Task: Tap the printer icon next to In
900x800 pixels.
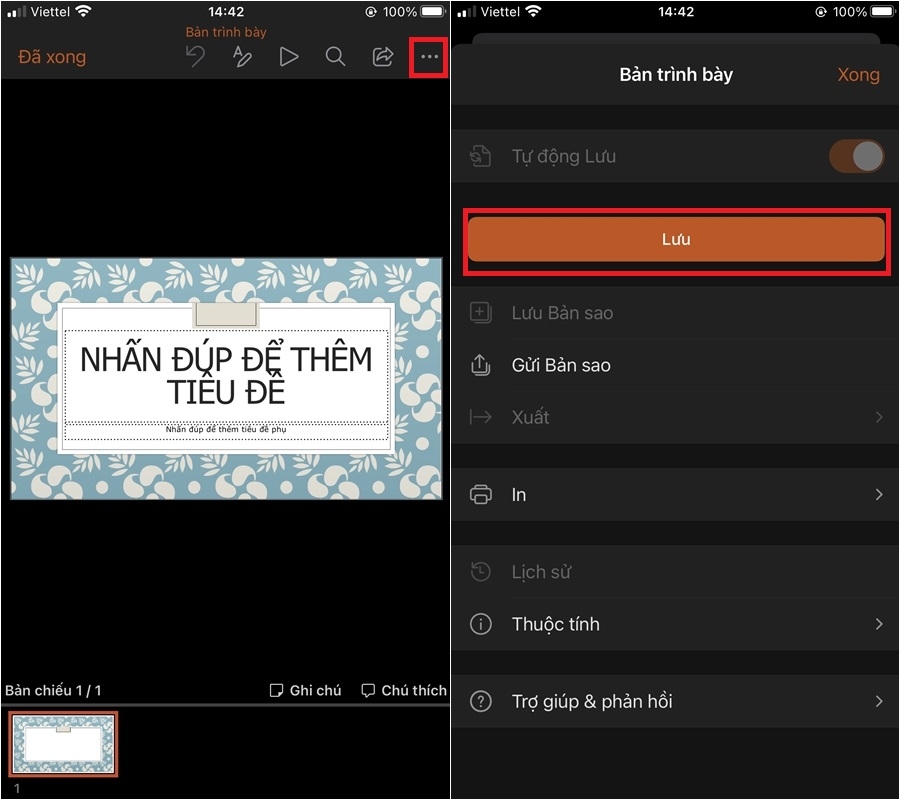Action: (481, 494)
